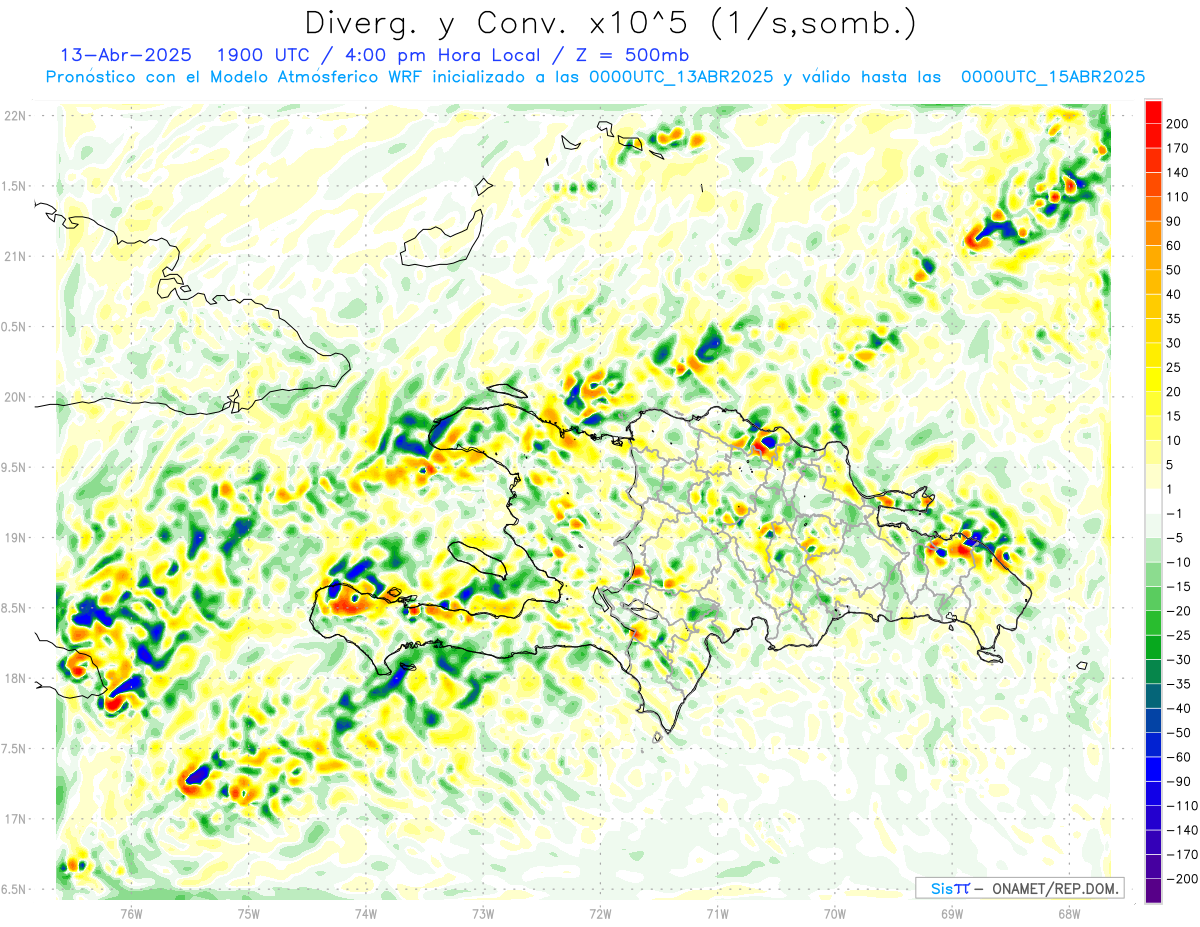Click the 68W longitude label

[1069, 913]
